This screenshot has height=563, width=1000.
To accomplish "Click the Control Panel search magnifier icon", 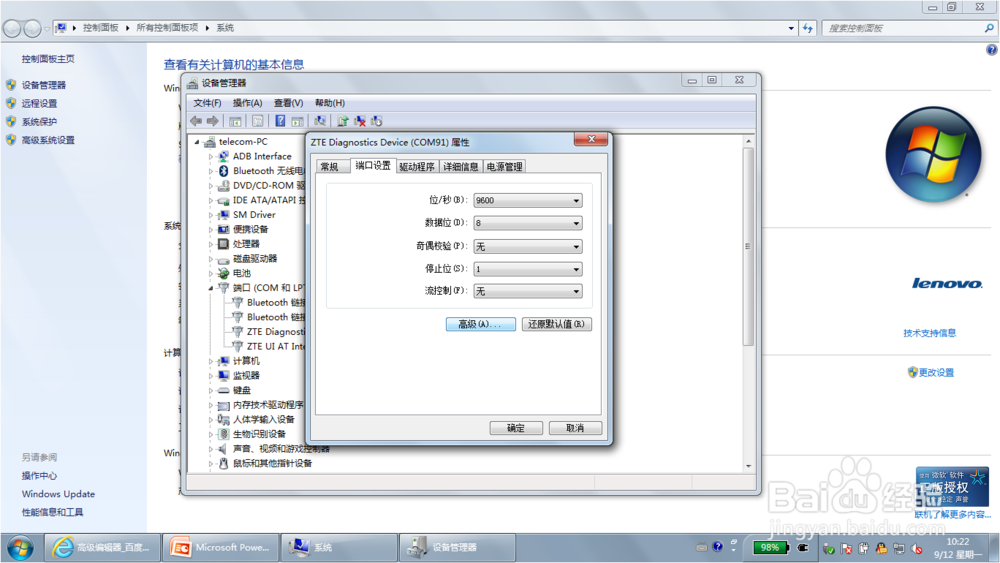I will tap(989, 28).
